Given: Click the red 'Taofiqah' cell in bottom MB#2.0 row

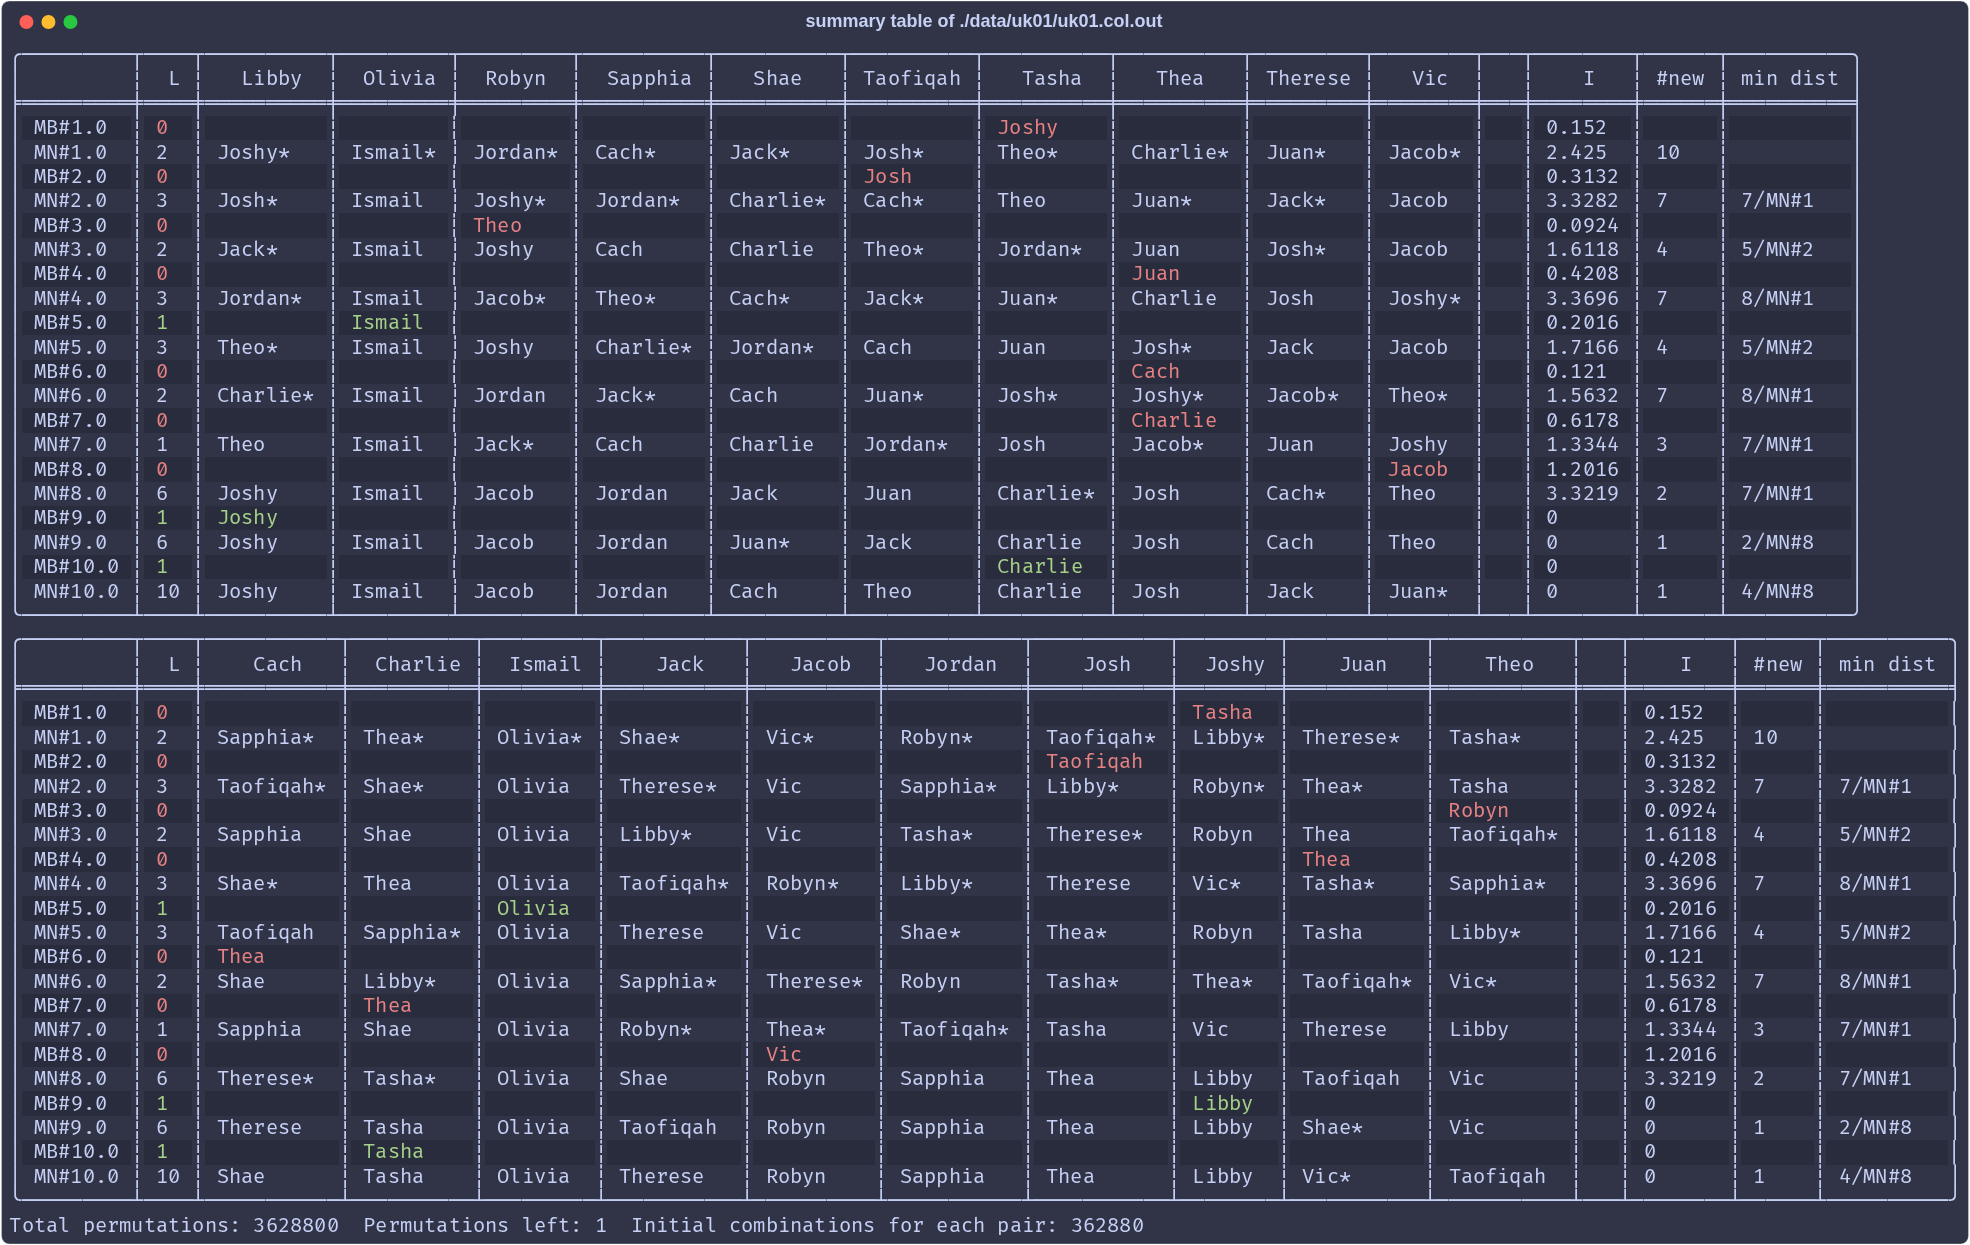Looking at the screenshot, I should (1094, 761).
